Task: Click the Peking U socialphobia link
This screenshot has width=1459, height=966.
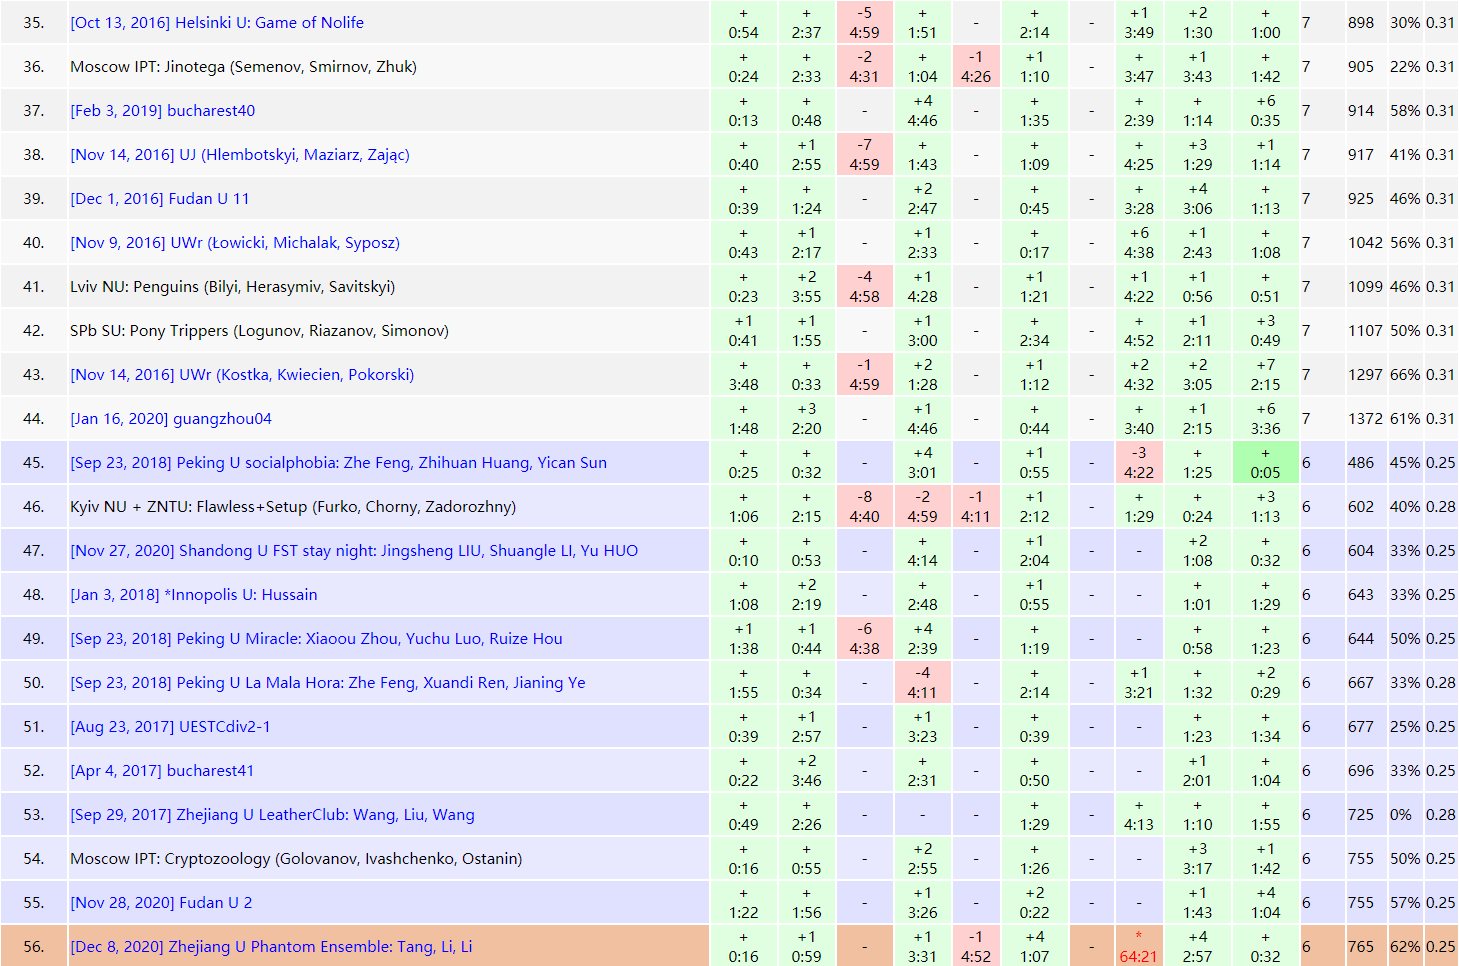Action: point(338,463)
